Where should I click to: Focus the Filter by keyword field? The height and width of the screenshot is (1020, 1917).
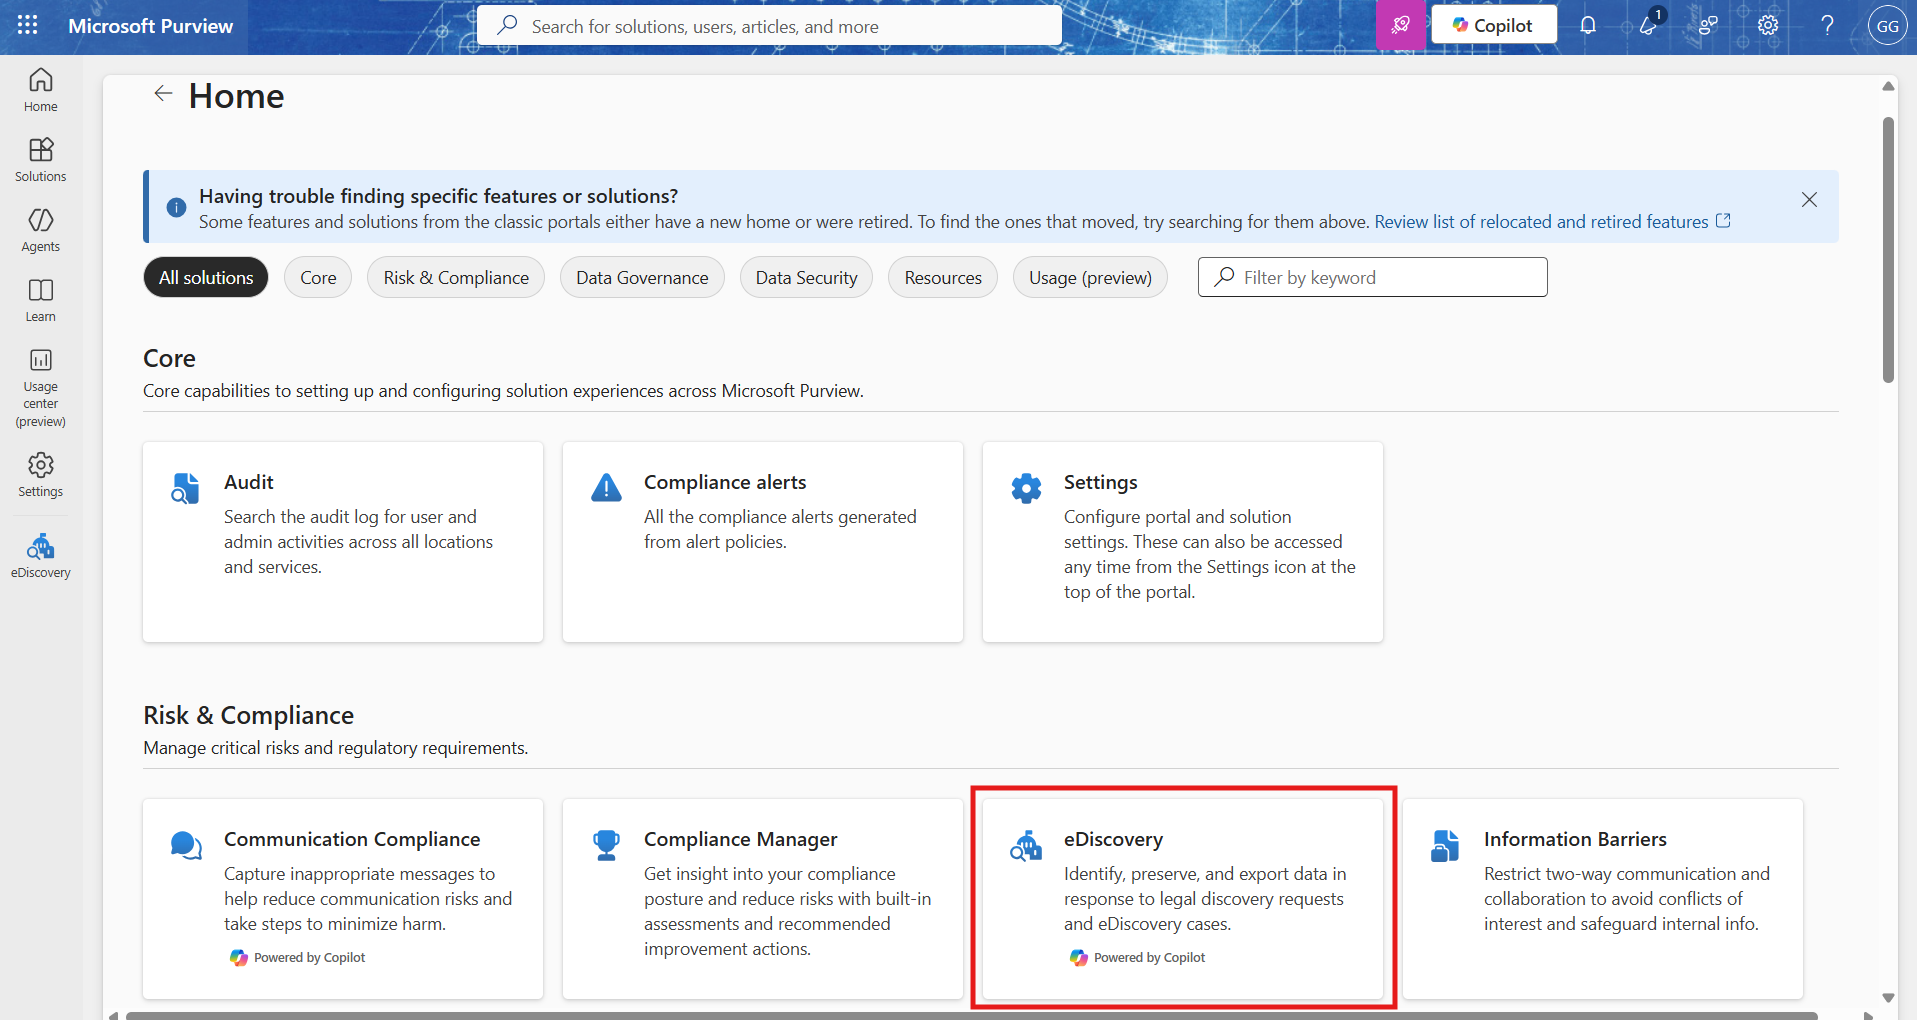[1372, 277]
